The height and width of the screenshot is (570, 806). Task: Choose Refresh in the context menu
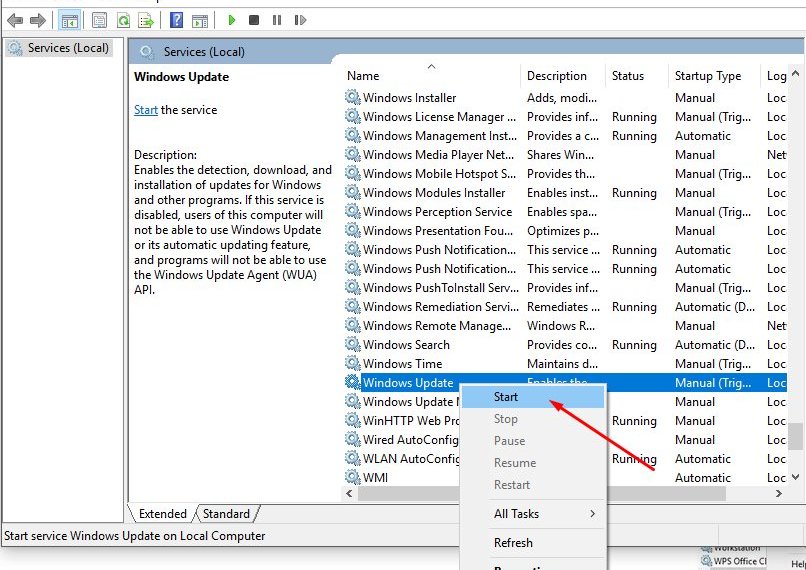[x=533, y=543]
